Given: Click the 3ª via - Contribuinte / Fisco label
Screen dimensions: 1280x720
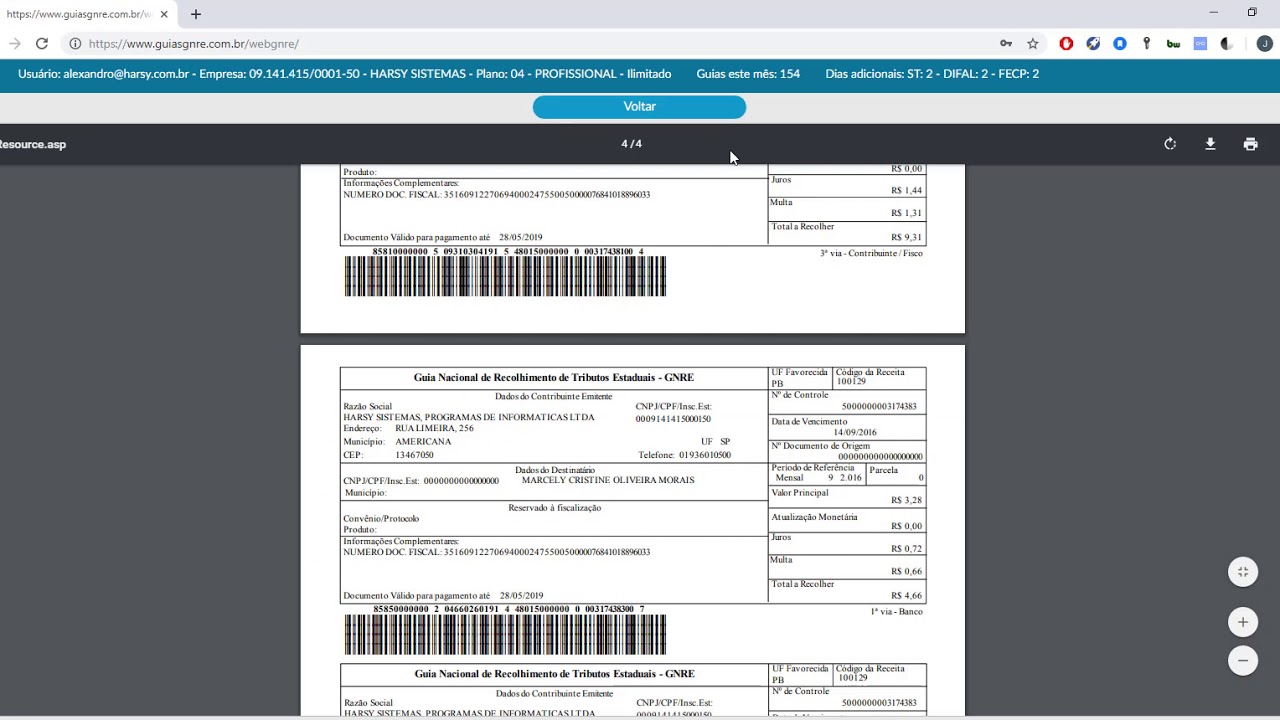Looking at the screenshot, I should tap(871, 253).
